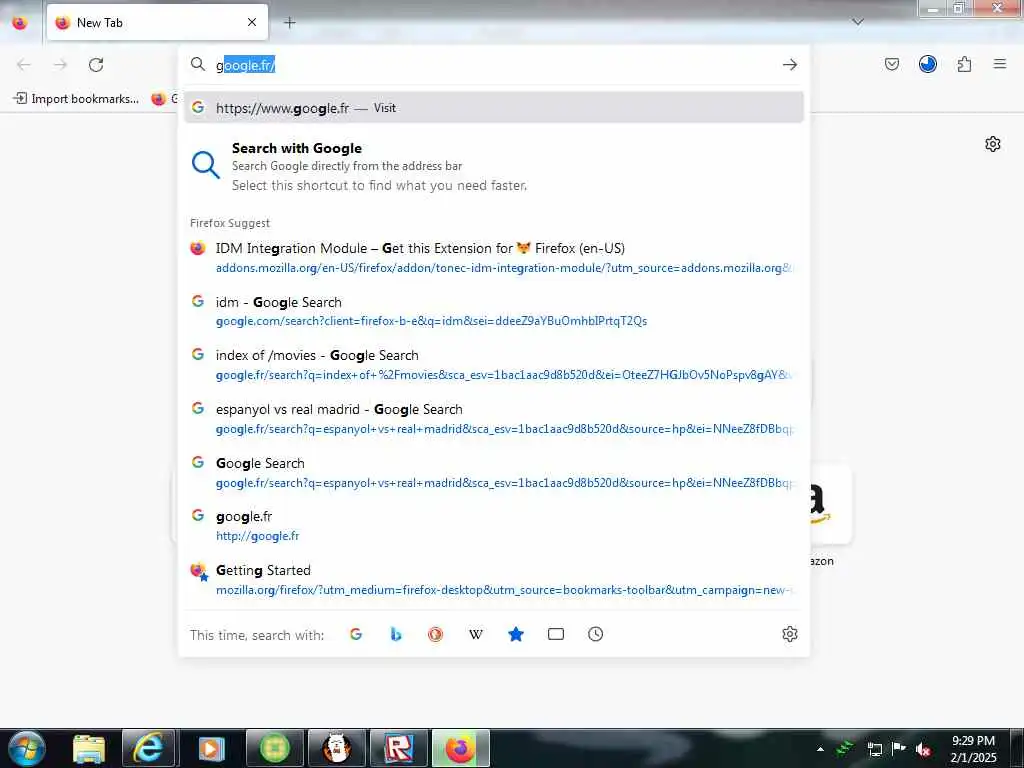This screenshot has width=1024, height=768.
Task: Select the New Tab tab
Action: coord(157,22)
